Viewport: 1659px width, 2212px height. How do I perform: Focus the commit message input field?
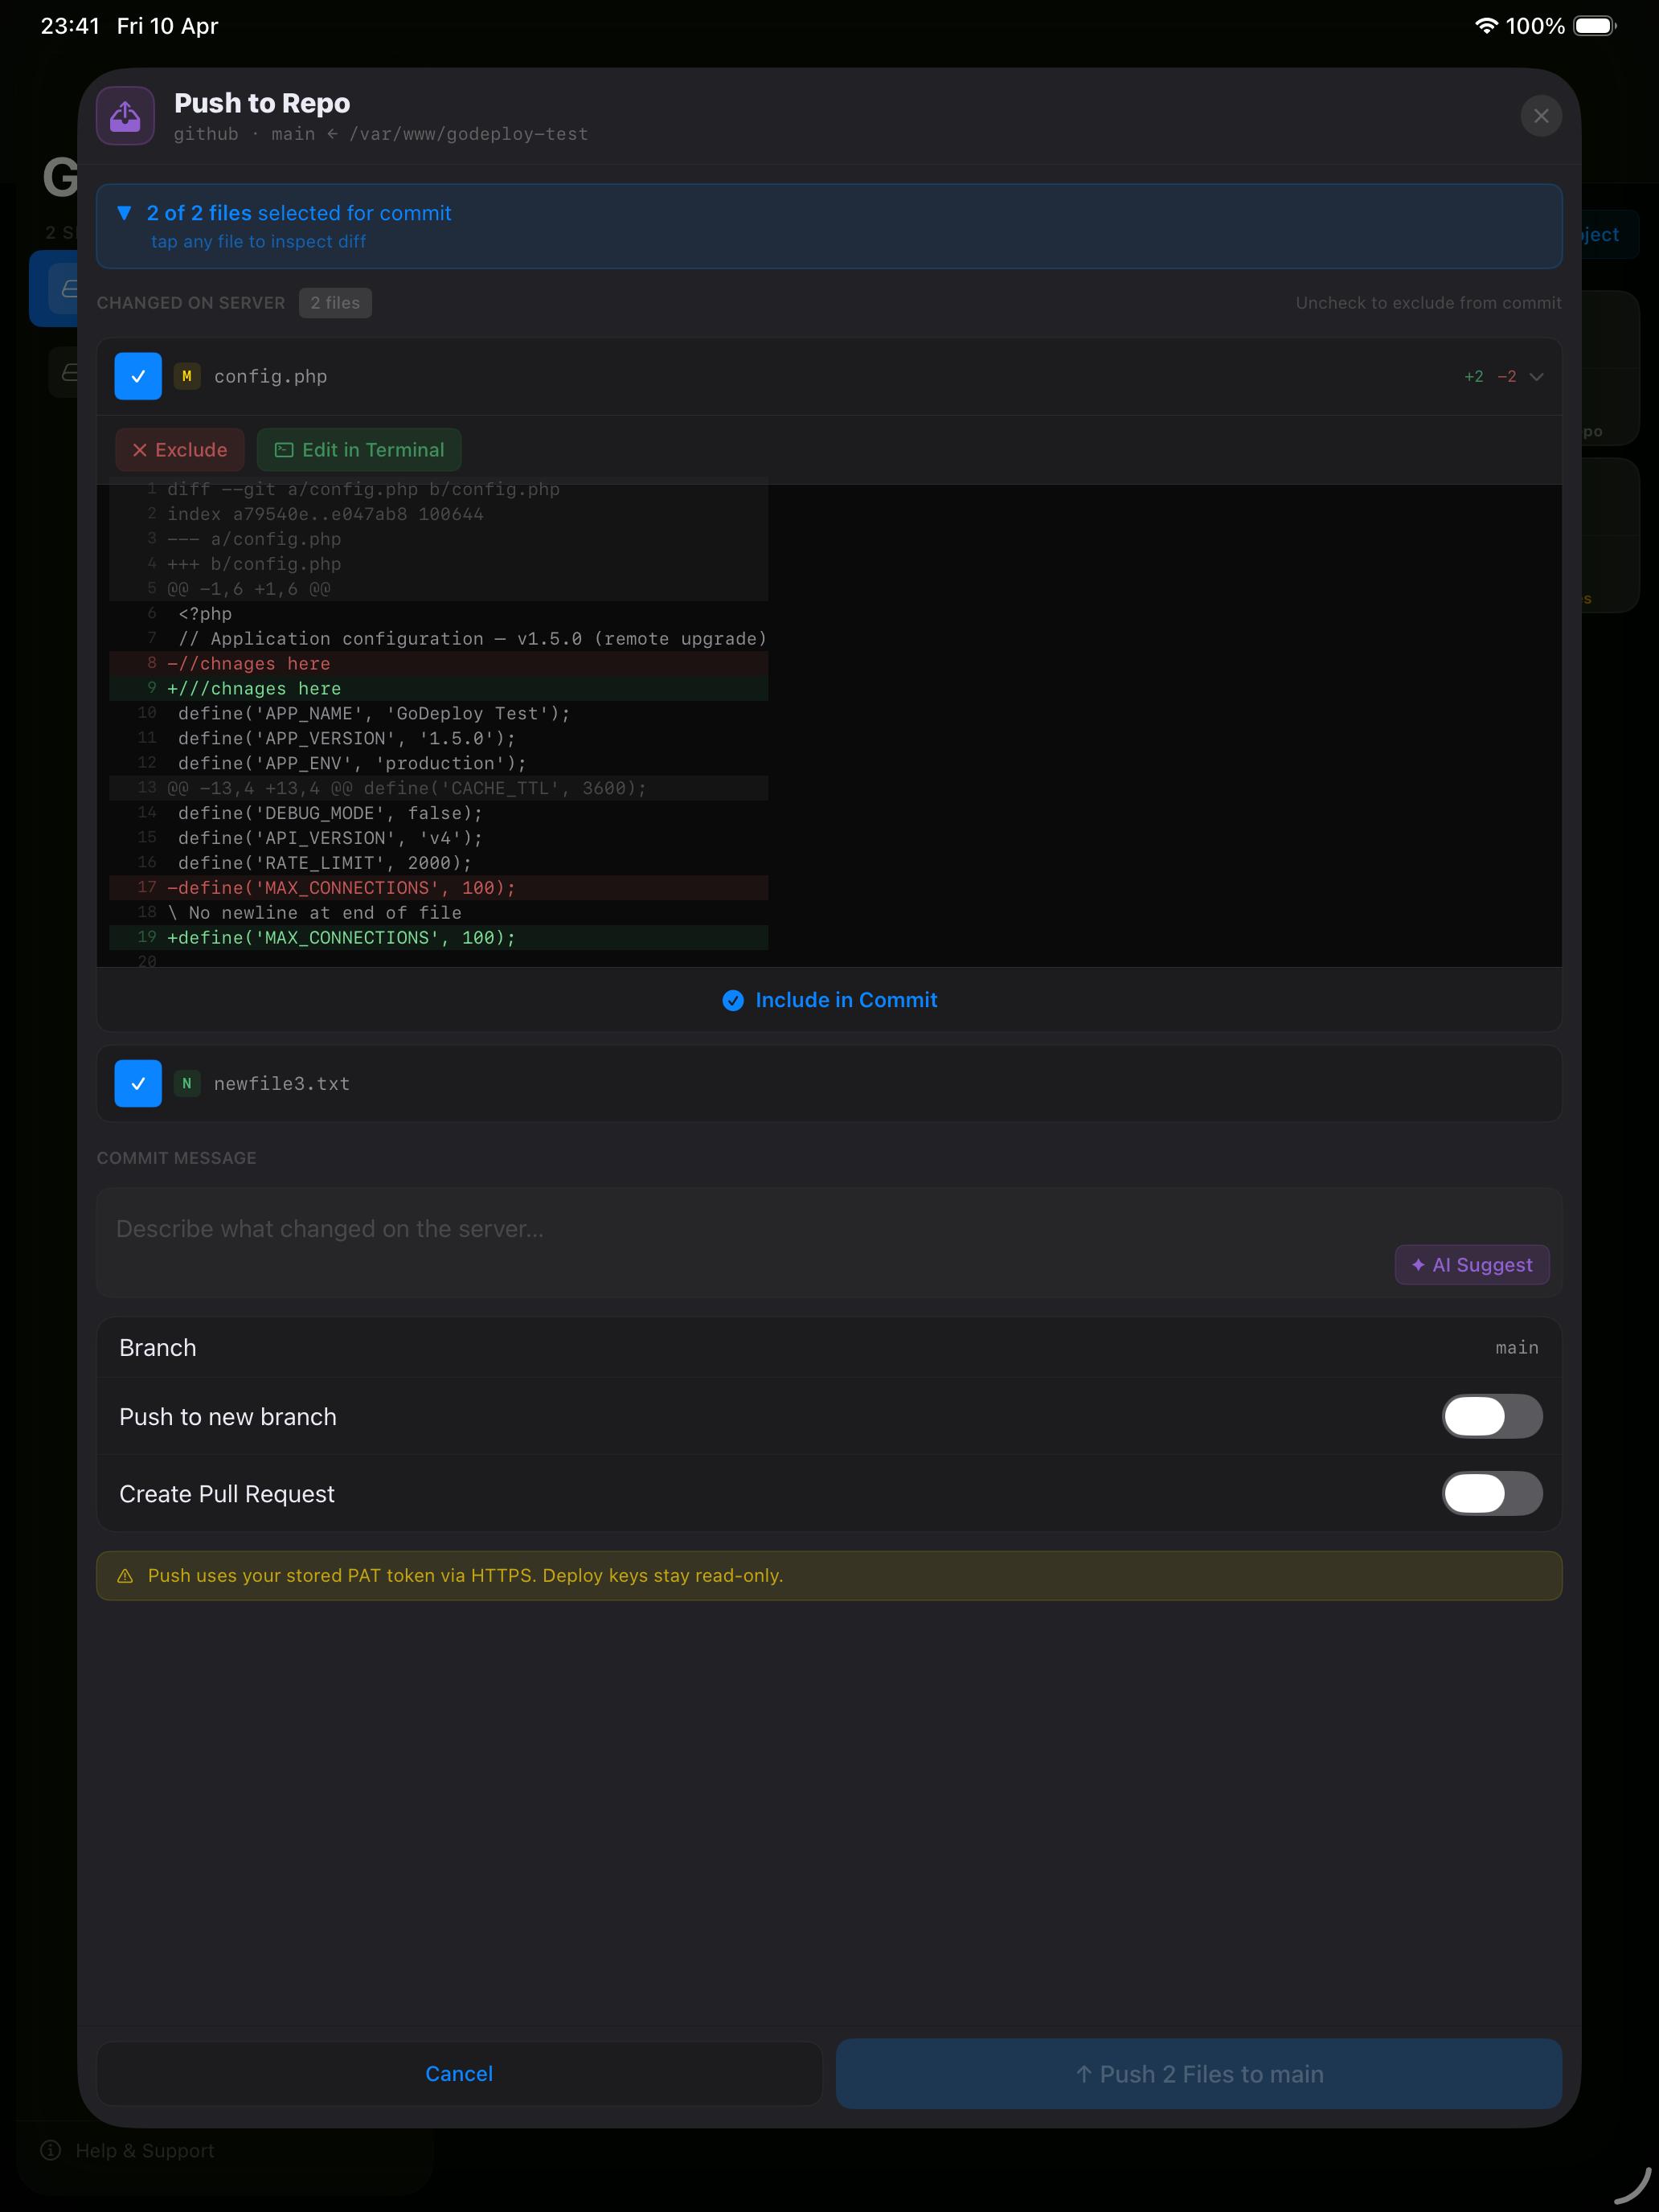pyautogui.click(x=829, y=1242)
